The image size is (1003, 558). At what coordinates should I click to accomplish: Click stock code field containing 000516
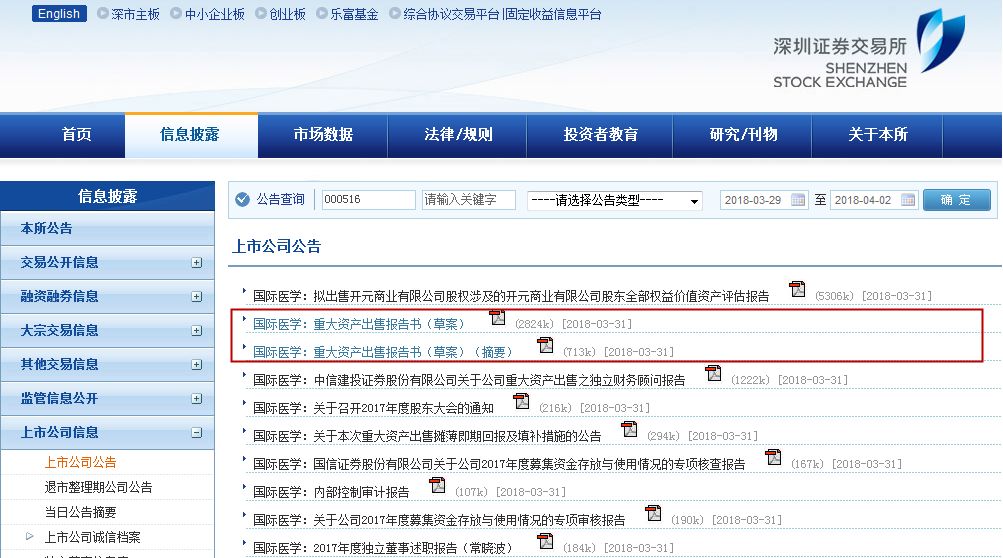click(x=368, y=200)
